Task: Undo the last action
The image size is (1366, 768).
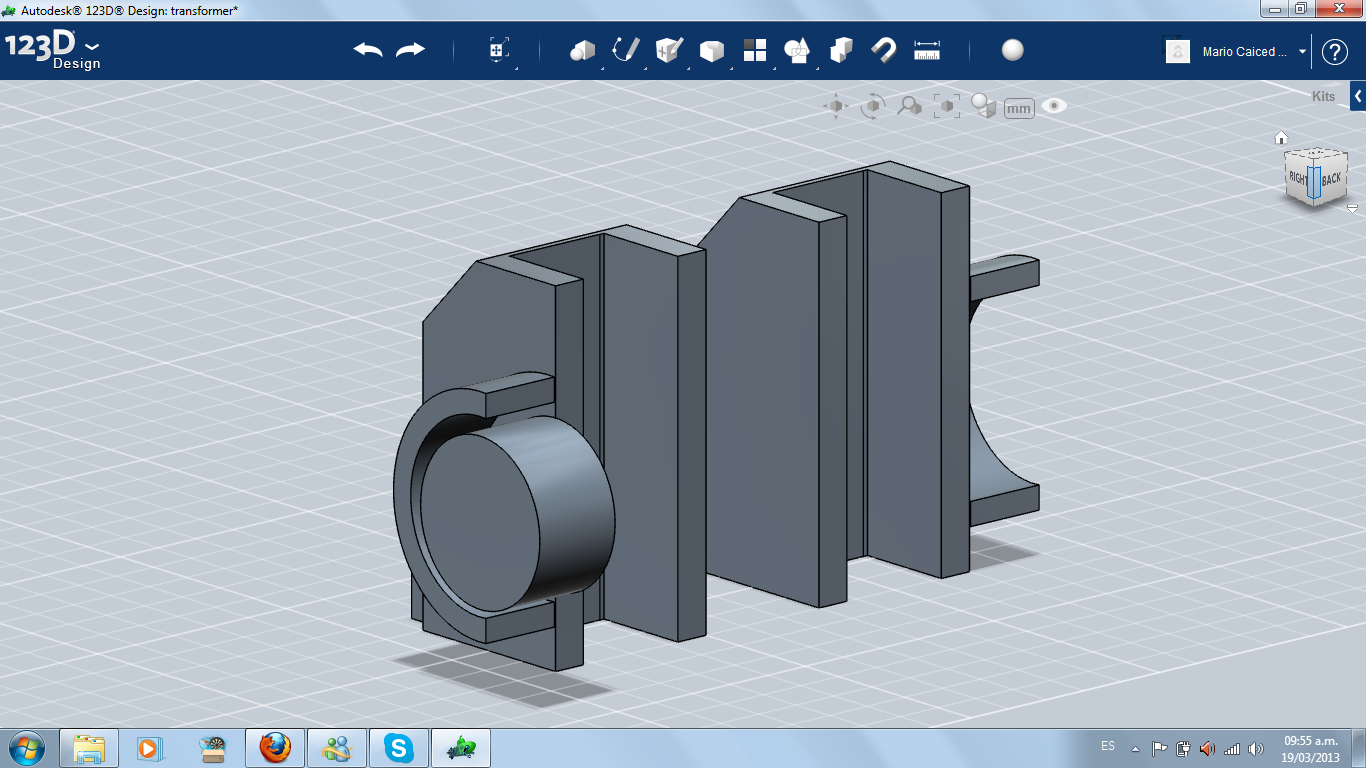Action: pyautogui.click(x=368, y=50)
